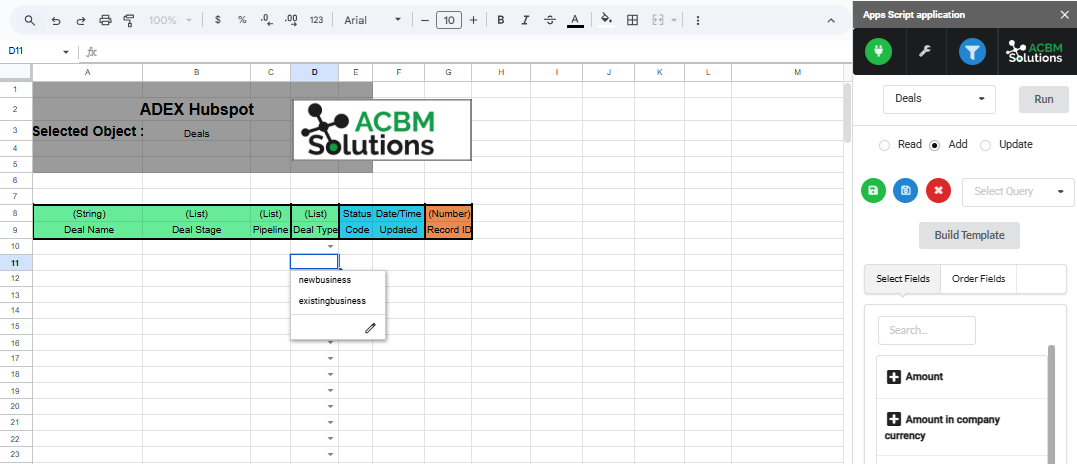The width and height of the screenshot is (1077, 464).
Task: Close the Apps Script application panel
Action: click(x=1064, y=14)
